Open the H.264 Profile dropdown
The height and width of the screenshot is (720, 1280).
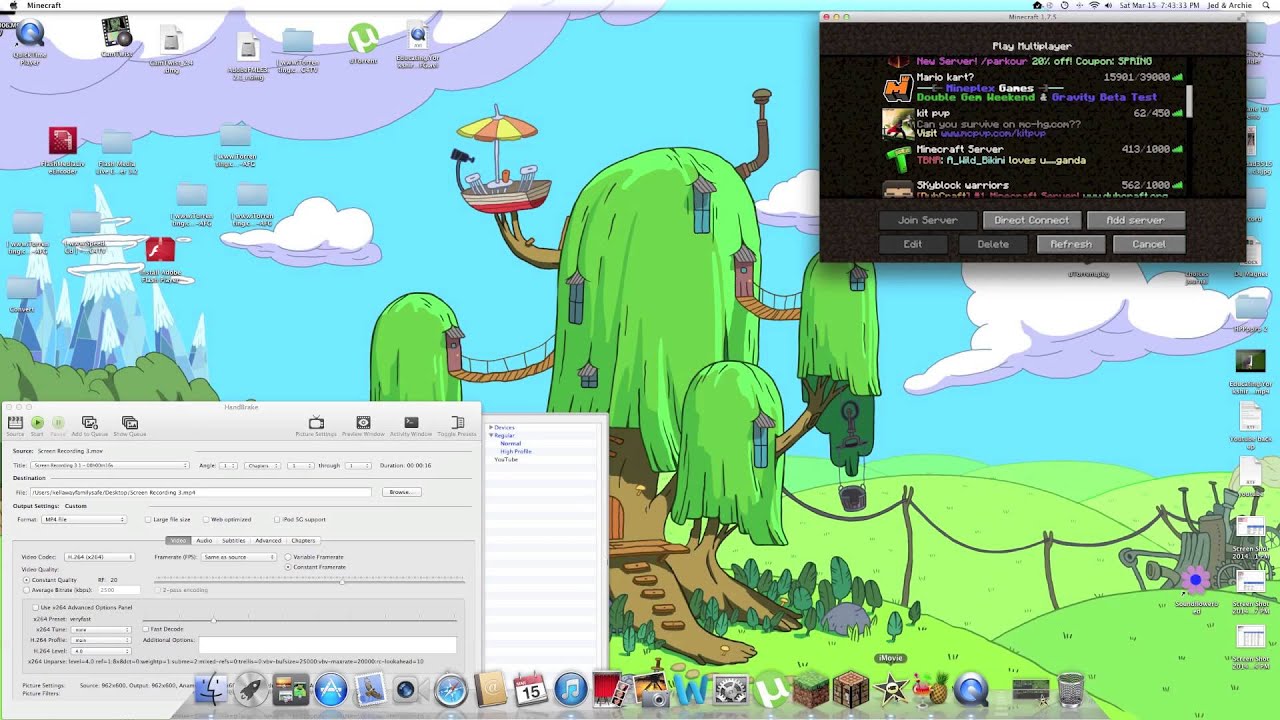click(x=101, y=640)
